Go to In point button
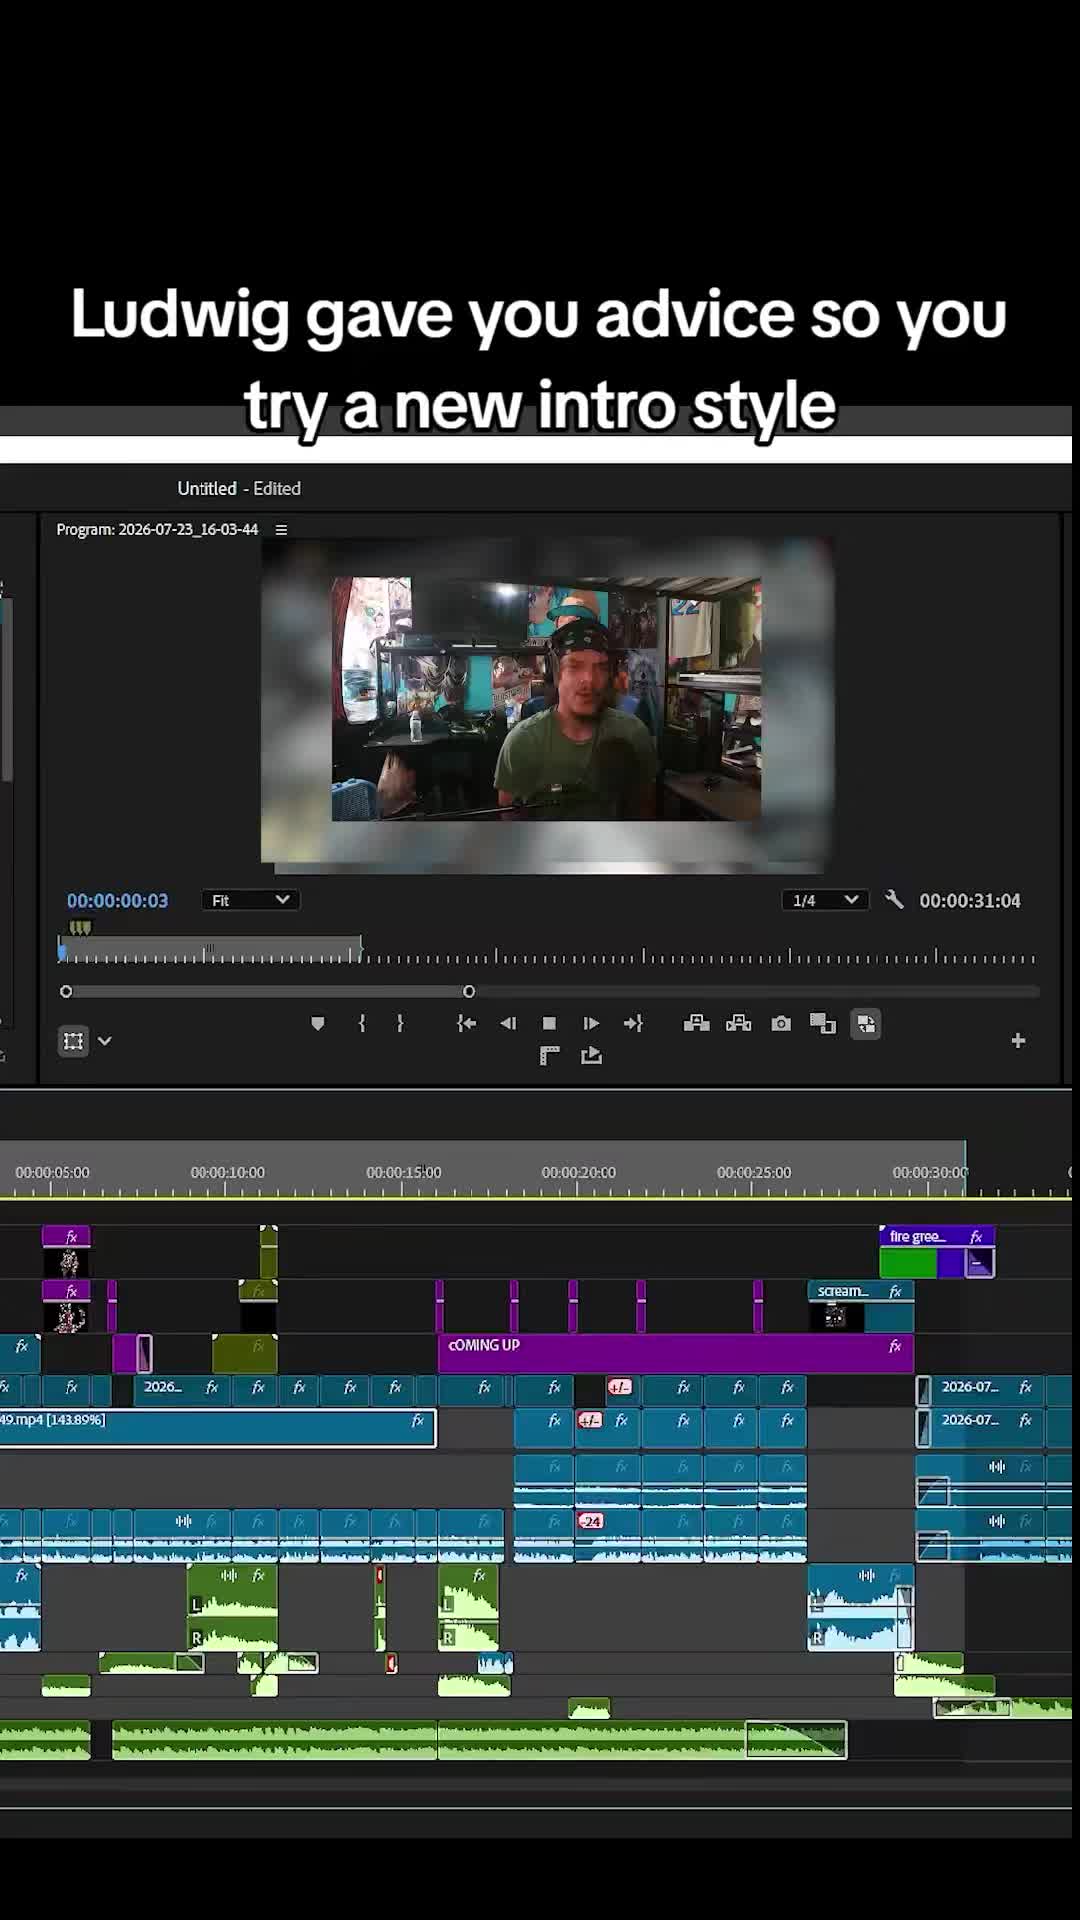Viewport: 1080px width, 1920px height. [466, 1023]
